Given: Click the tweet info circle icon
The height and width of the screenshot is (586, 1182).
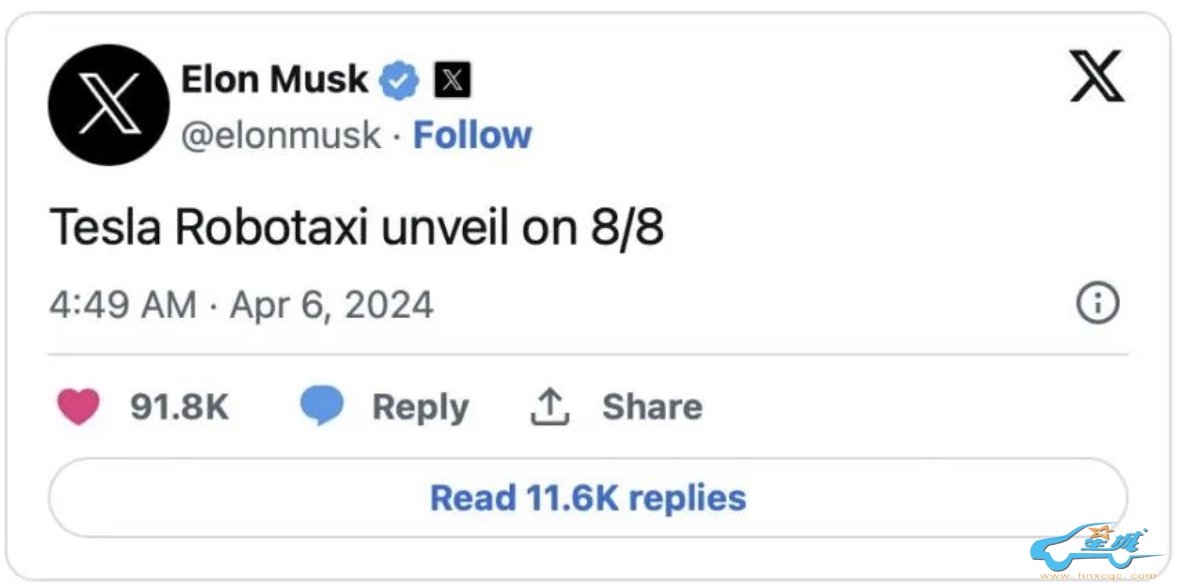Looking at the screenshot, I should pos(1097,303).
